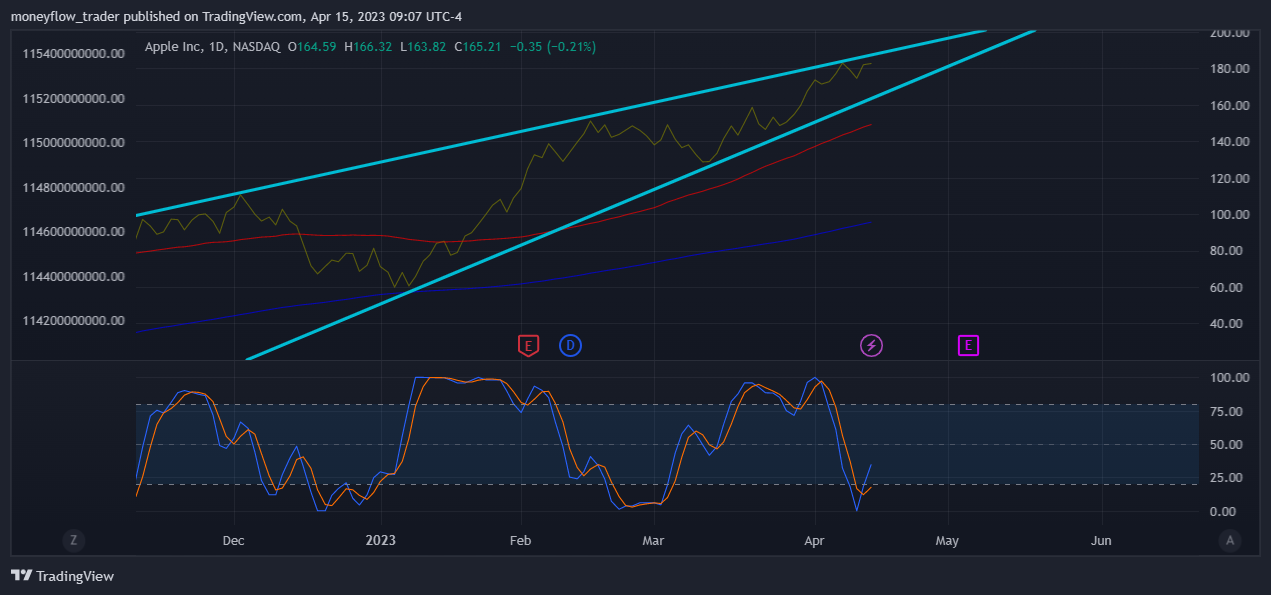
Task: Click the close value C165.21
Action: coord(478,46)
